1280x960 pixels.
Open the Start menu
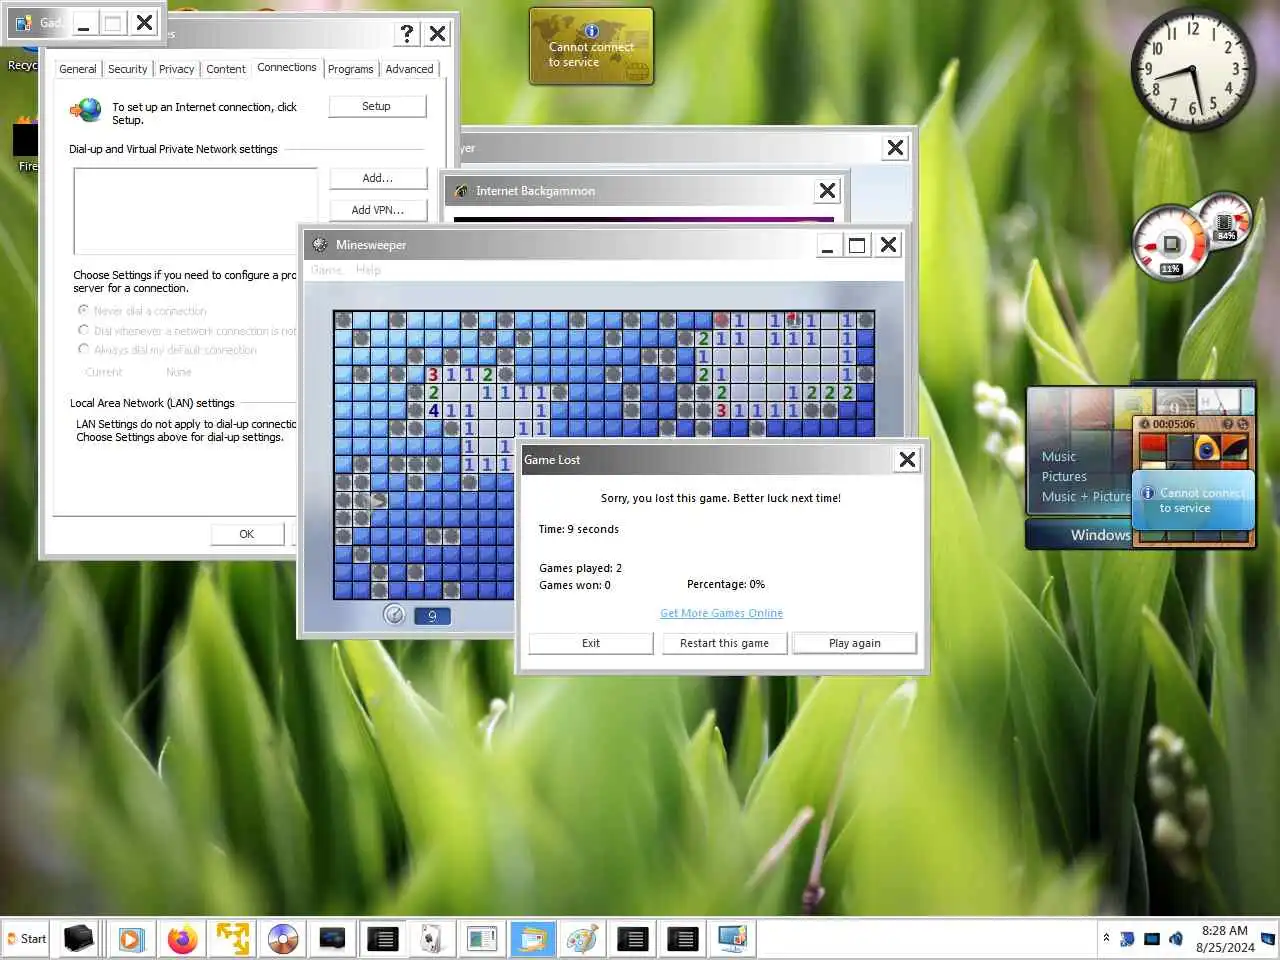pyautogui.click(x=26, y=939)
